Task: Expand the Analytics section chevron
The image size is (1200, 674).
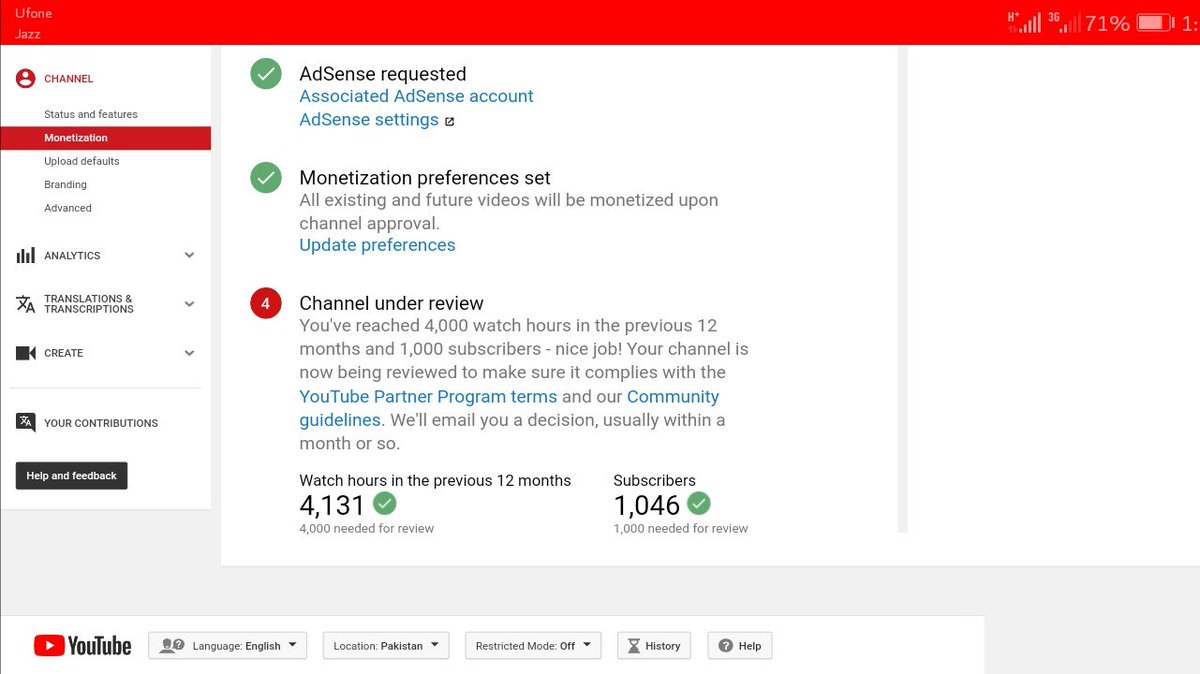Action: click(190, 255)
